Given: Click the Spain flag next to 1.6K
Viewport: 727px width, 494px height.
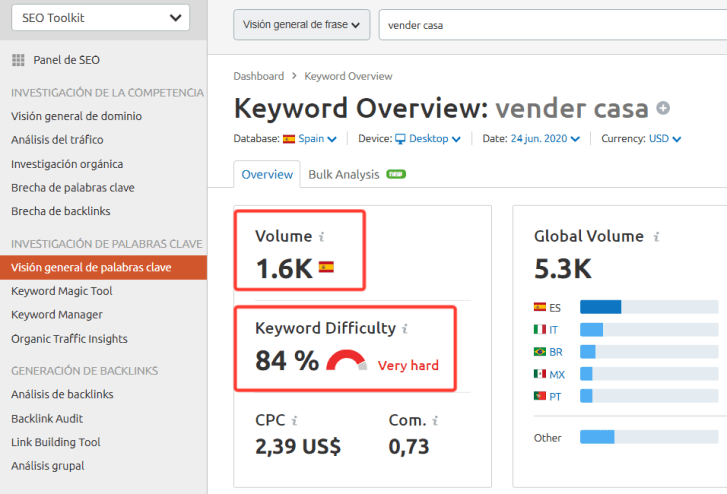Looking at the screenshot, I should 326,267.
